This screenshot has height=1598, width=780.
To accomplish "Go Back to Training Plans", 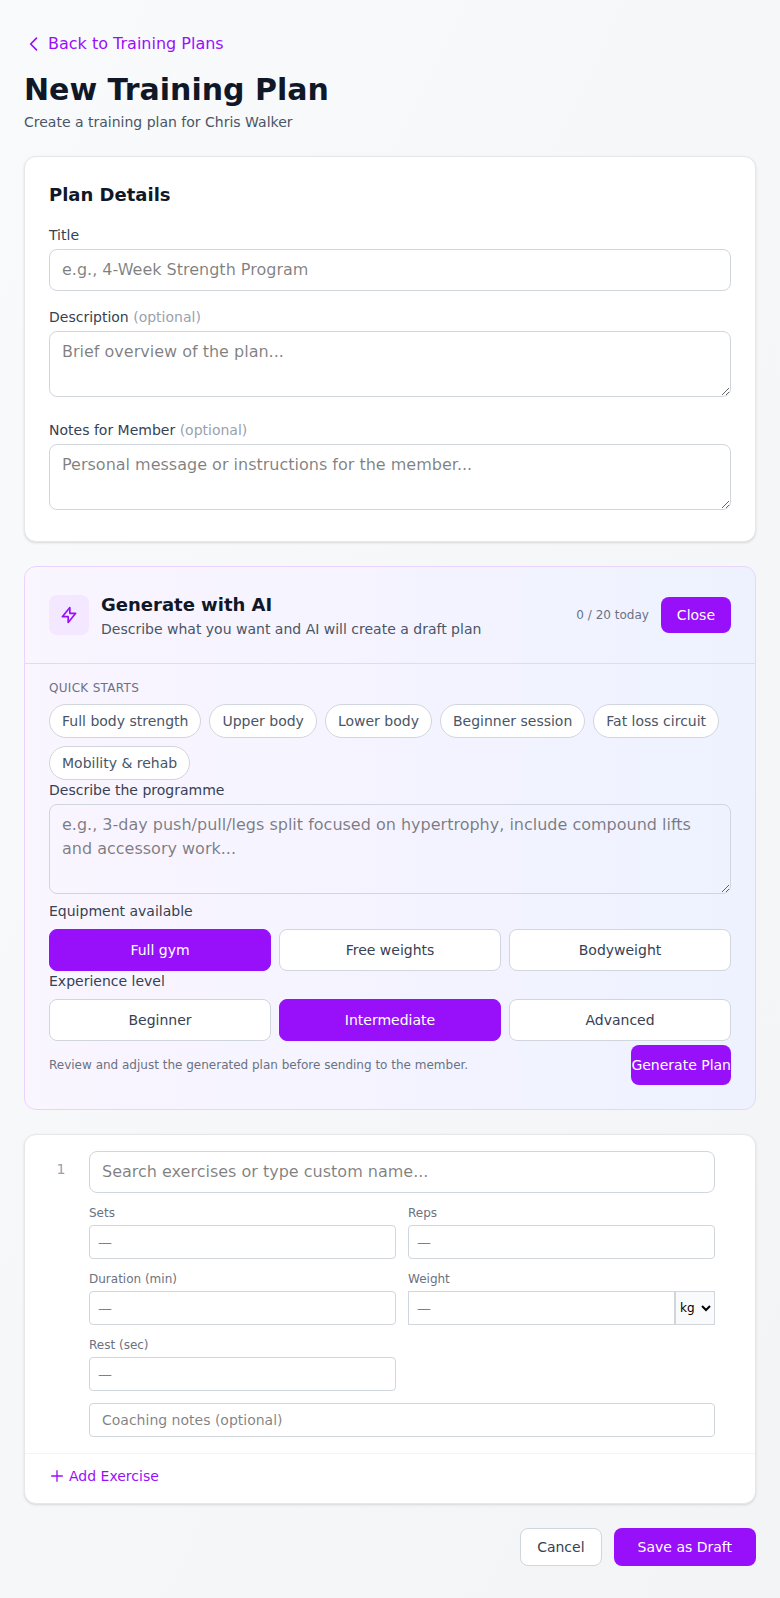I will (x=124, y=43).
